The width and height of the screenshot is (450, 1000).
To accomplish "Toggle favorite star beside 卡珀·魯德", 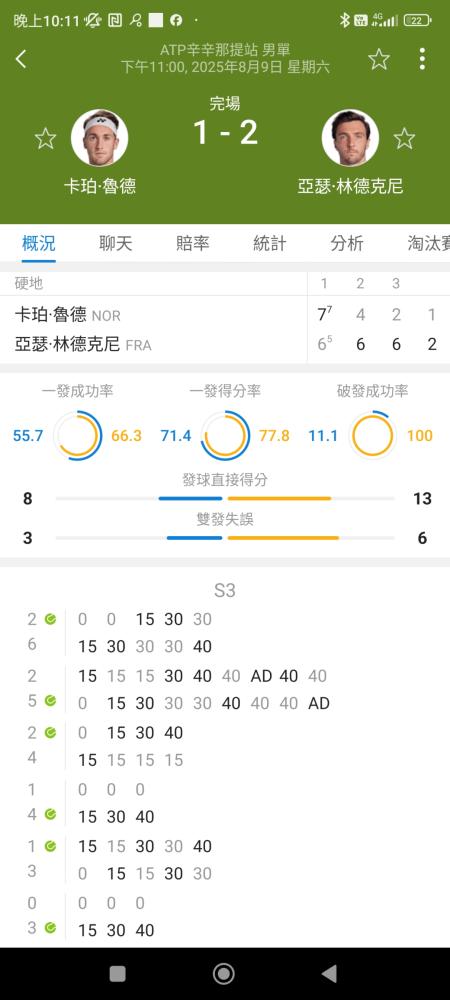I will [45, 138].
